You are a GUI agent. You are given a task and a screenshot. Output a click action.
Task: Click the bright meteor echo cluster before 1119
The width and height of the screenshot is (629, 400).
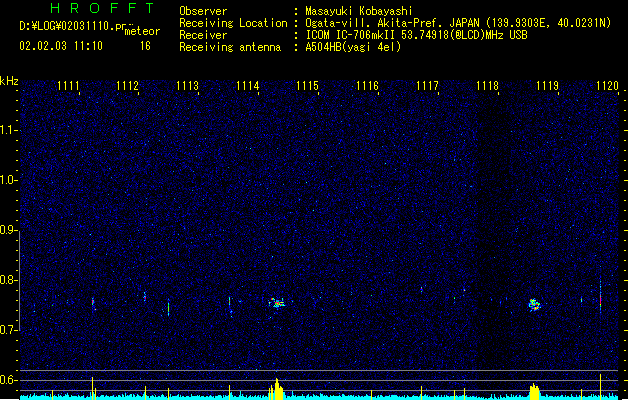click(534, 305)
